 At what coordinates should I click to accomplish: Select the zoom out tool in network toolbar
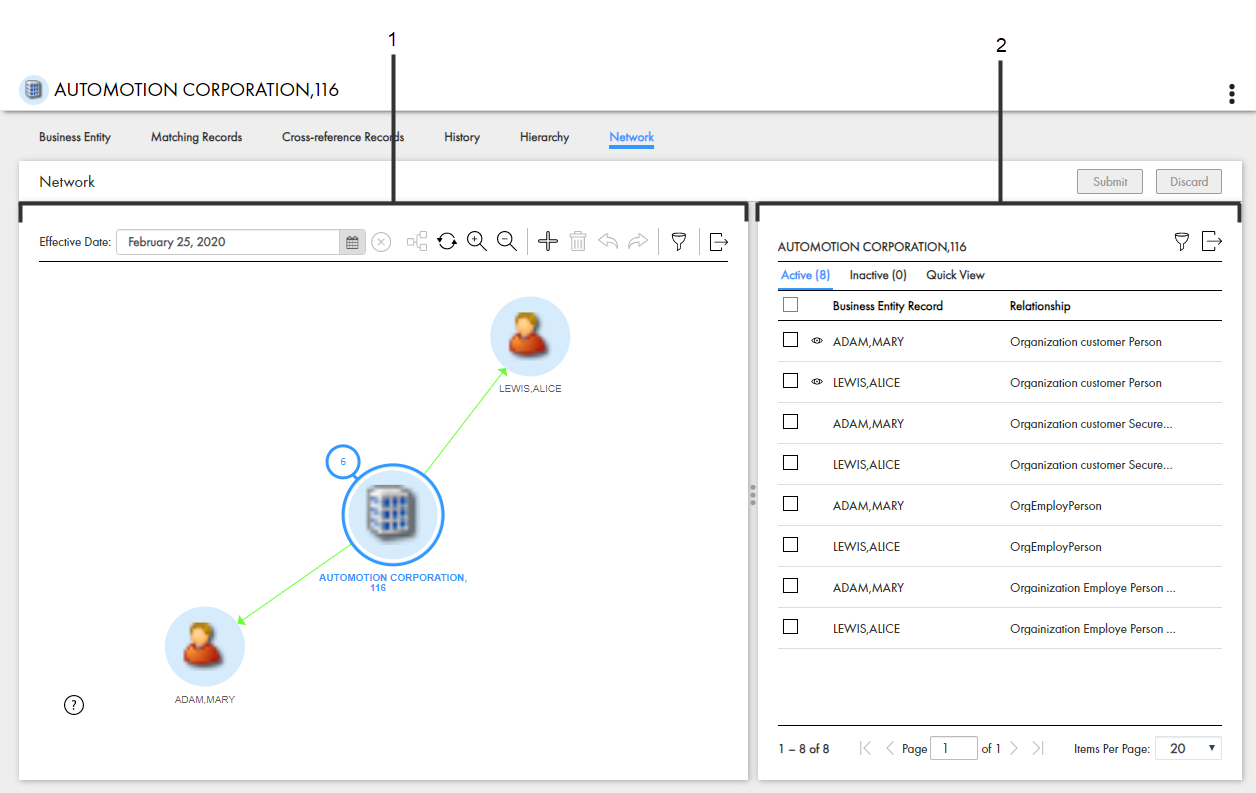click(x=507, y=241)
